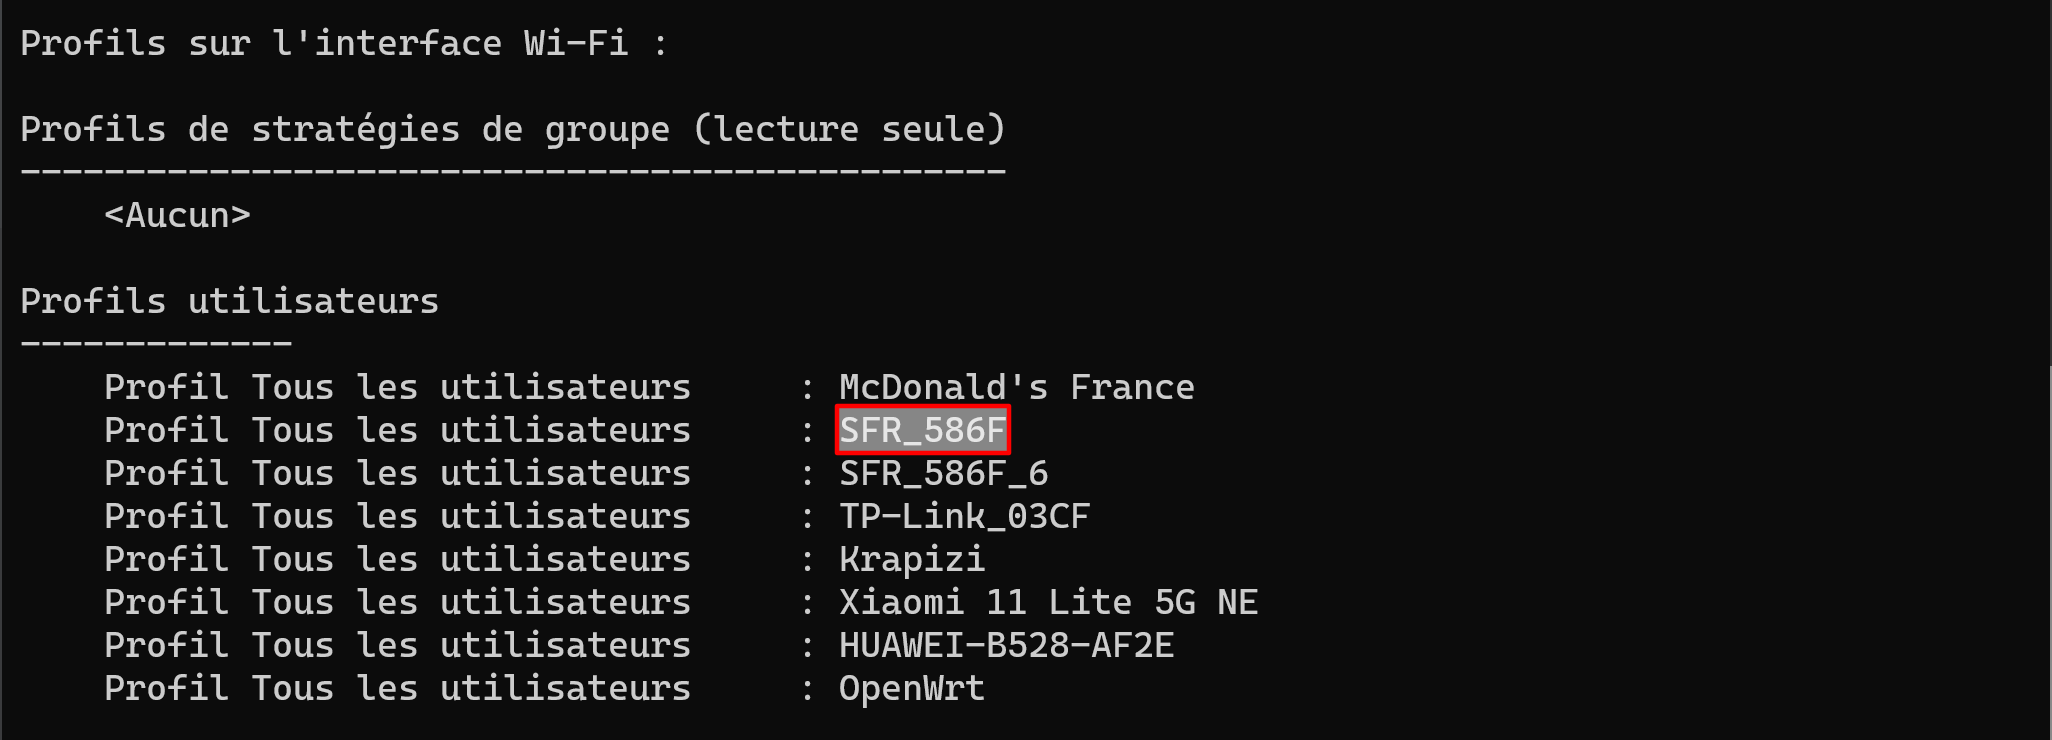The height and width of the screenshot is (740, 2052).
Task: Click the Profils de stratégies de groupe heading
Action: point(512,129)
